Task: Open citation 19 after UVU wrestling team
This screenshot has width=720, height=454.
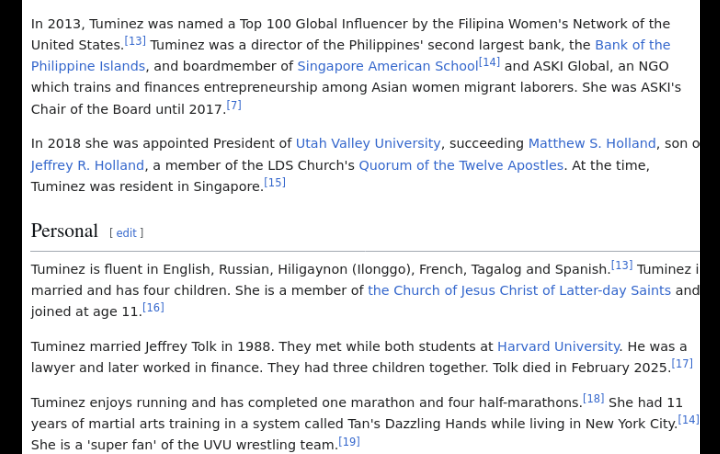Action: pos(349,441)
